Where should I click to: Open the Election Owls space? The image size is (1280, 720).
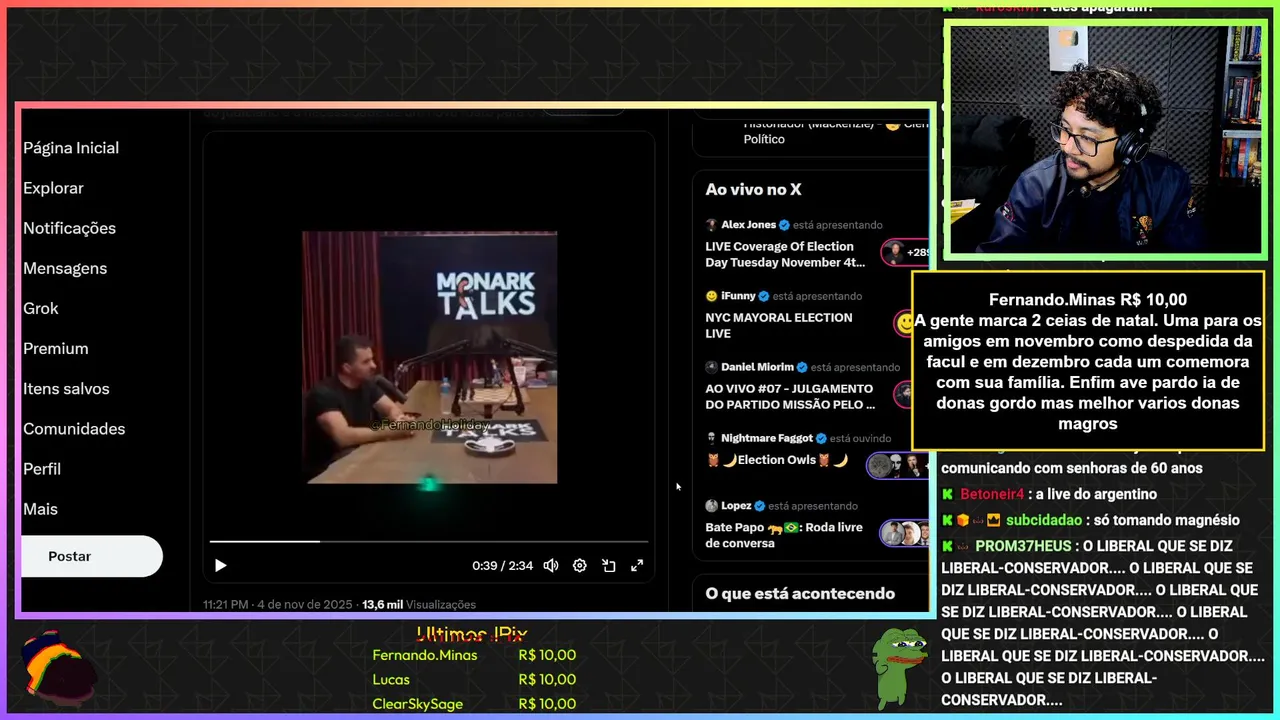777,460
